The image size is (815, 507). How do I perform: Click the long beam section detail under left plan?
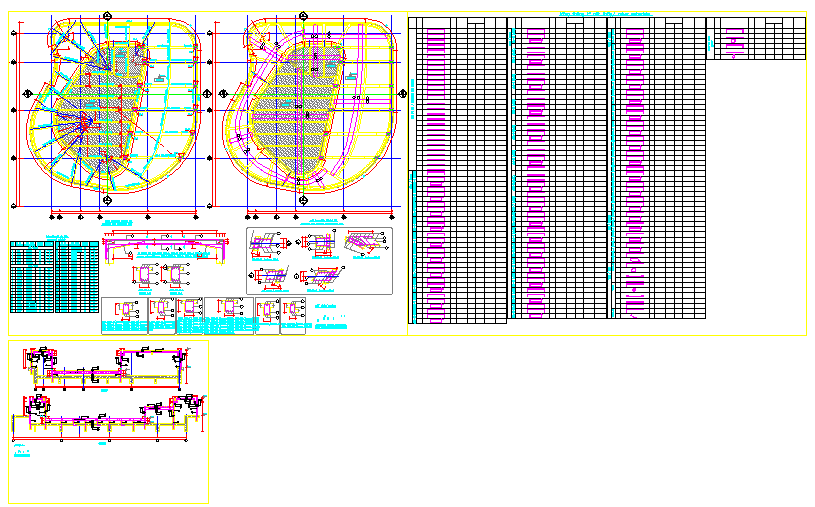[166, 240]
